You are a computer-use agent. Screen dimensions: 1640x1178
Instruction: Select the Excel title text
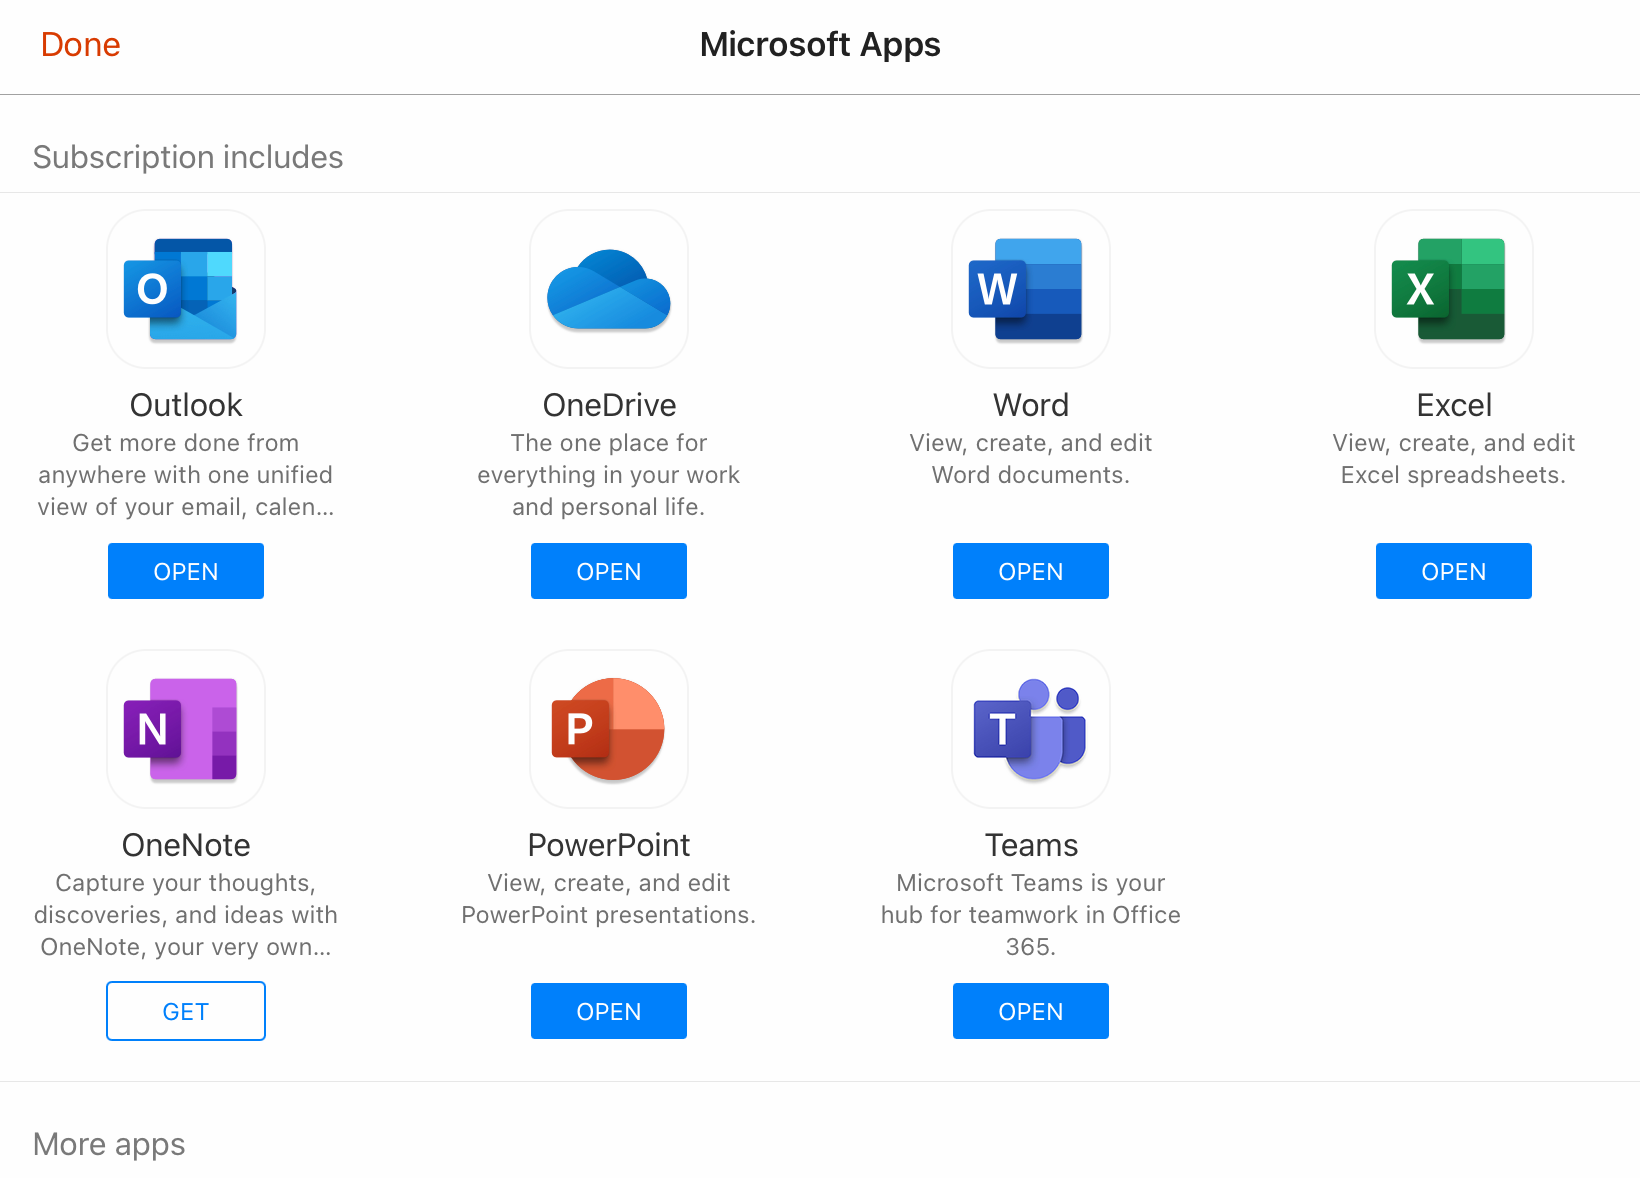click(1454, 405)
